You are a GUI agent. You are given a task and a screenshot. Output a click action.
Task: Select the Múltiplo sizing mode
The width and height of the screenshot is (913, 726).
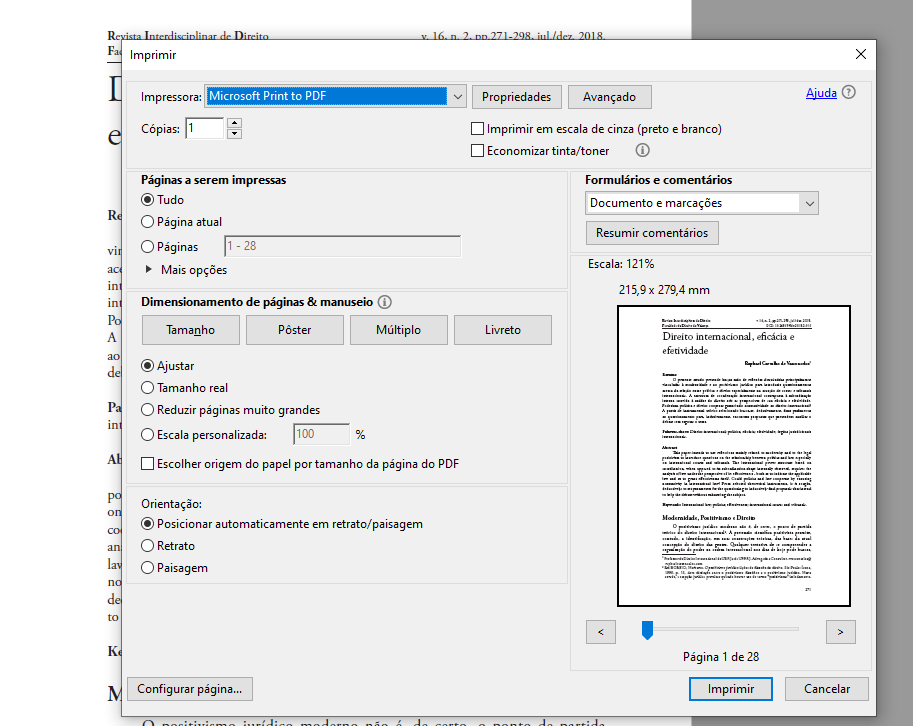click(398, 330)
